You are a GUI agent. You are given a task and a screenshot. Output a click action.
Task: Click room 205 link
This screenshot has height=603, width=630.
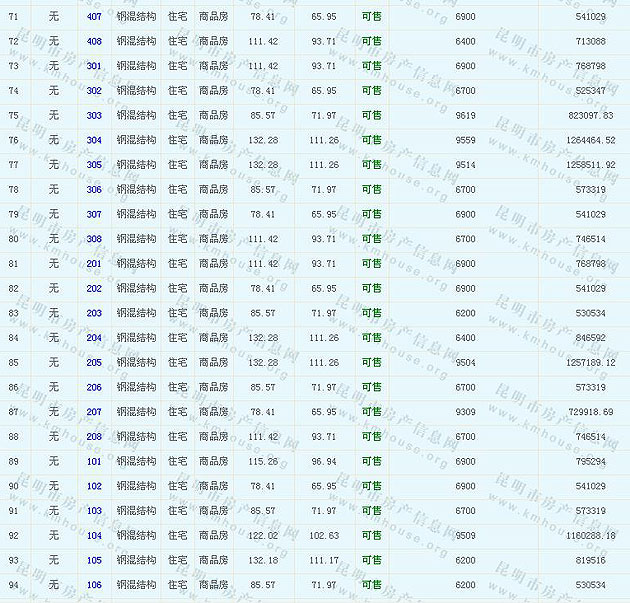[94, 363]
